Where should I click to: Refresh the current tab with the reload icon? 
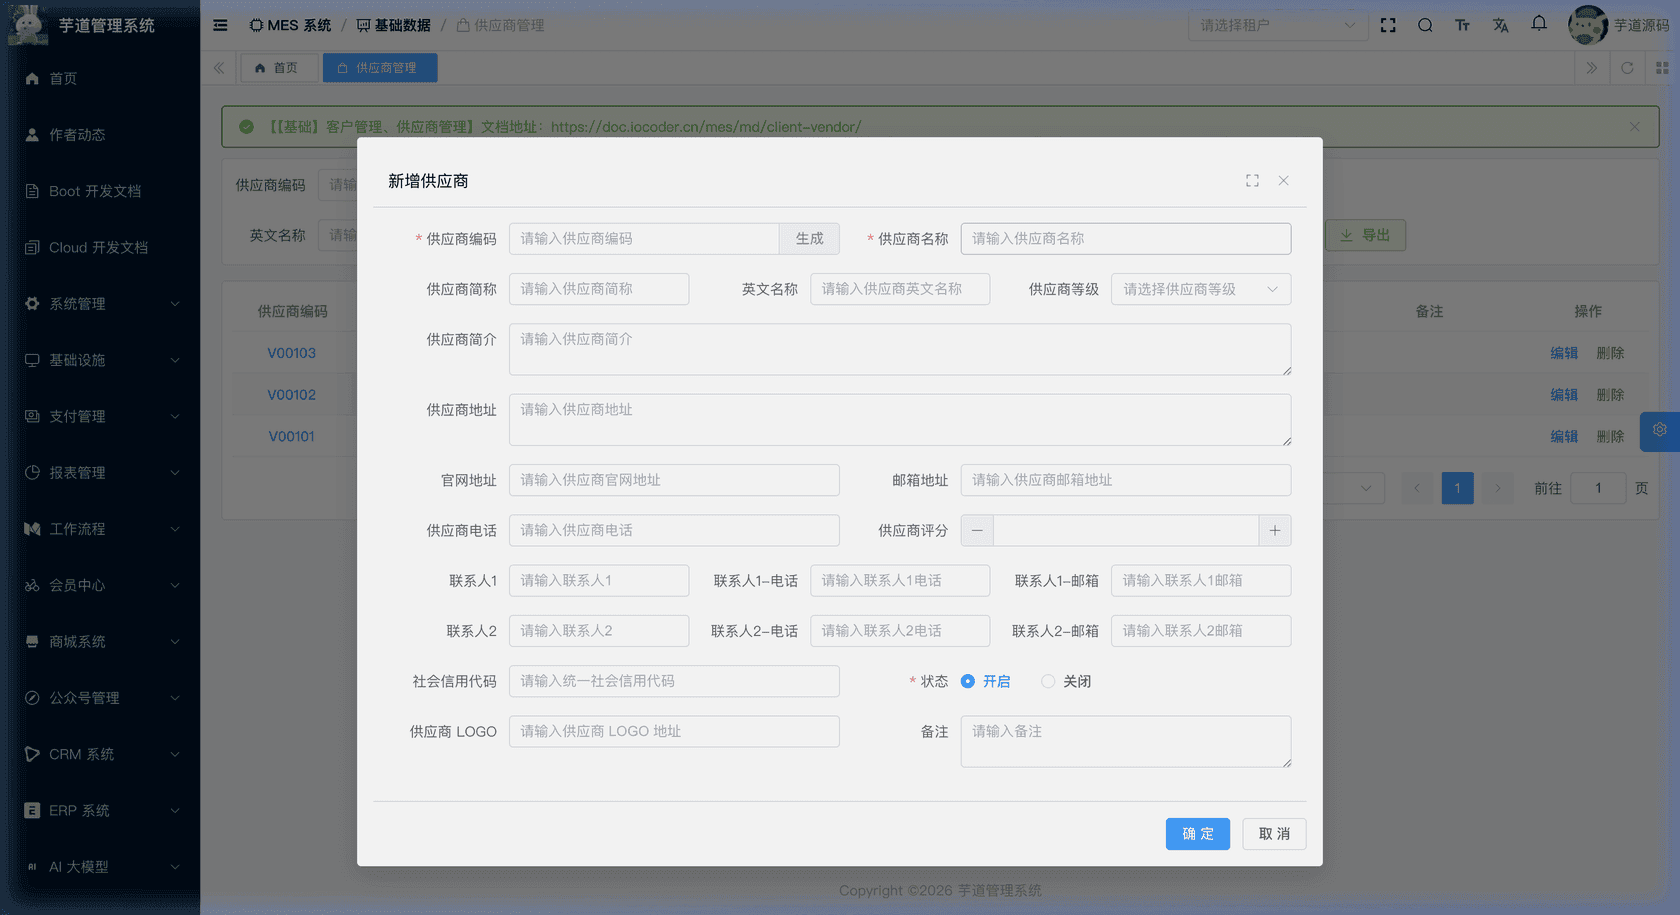pos(1628,68)
